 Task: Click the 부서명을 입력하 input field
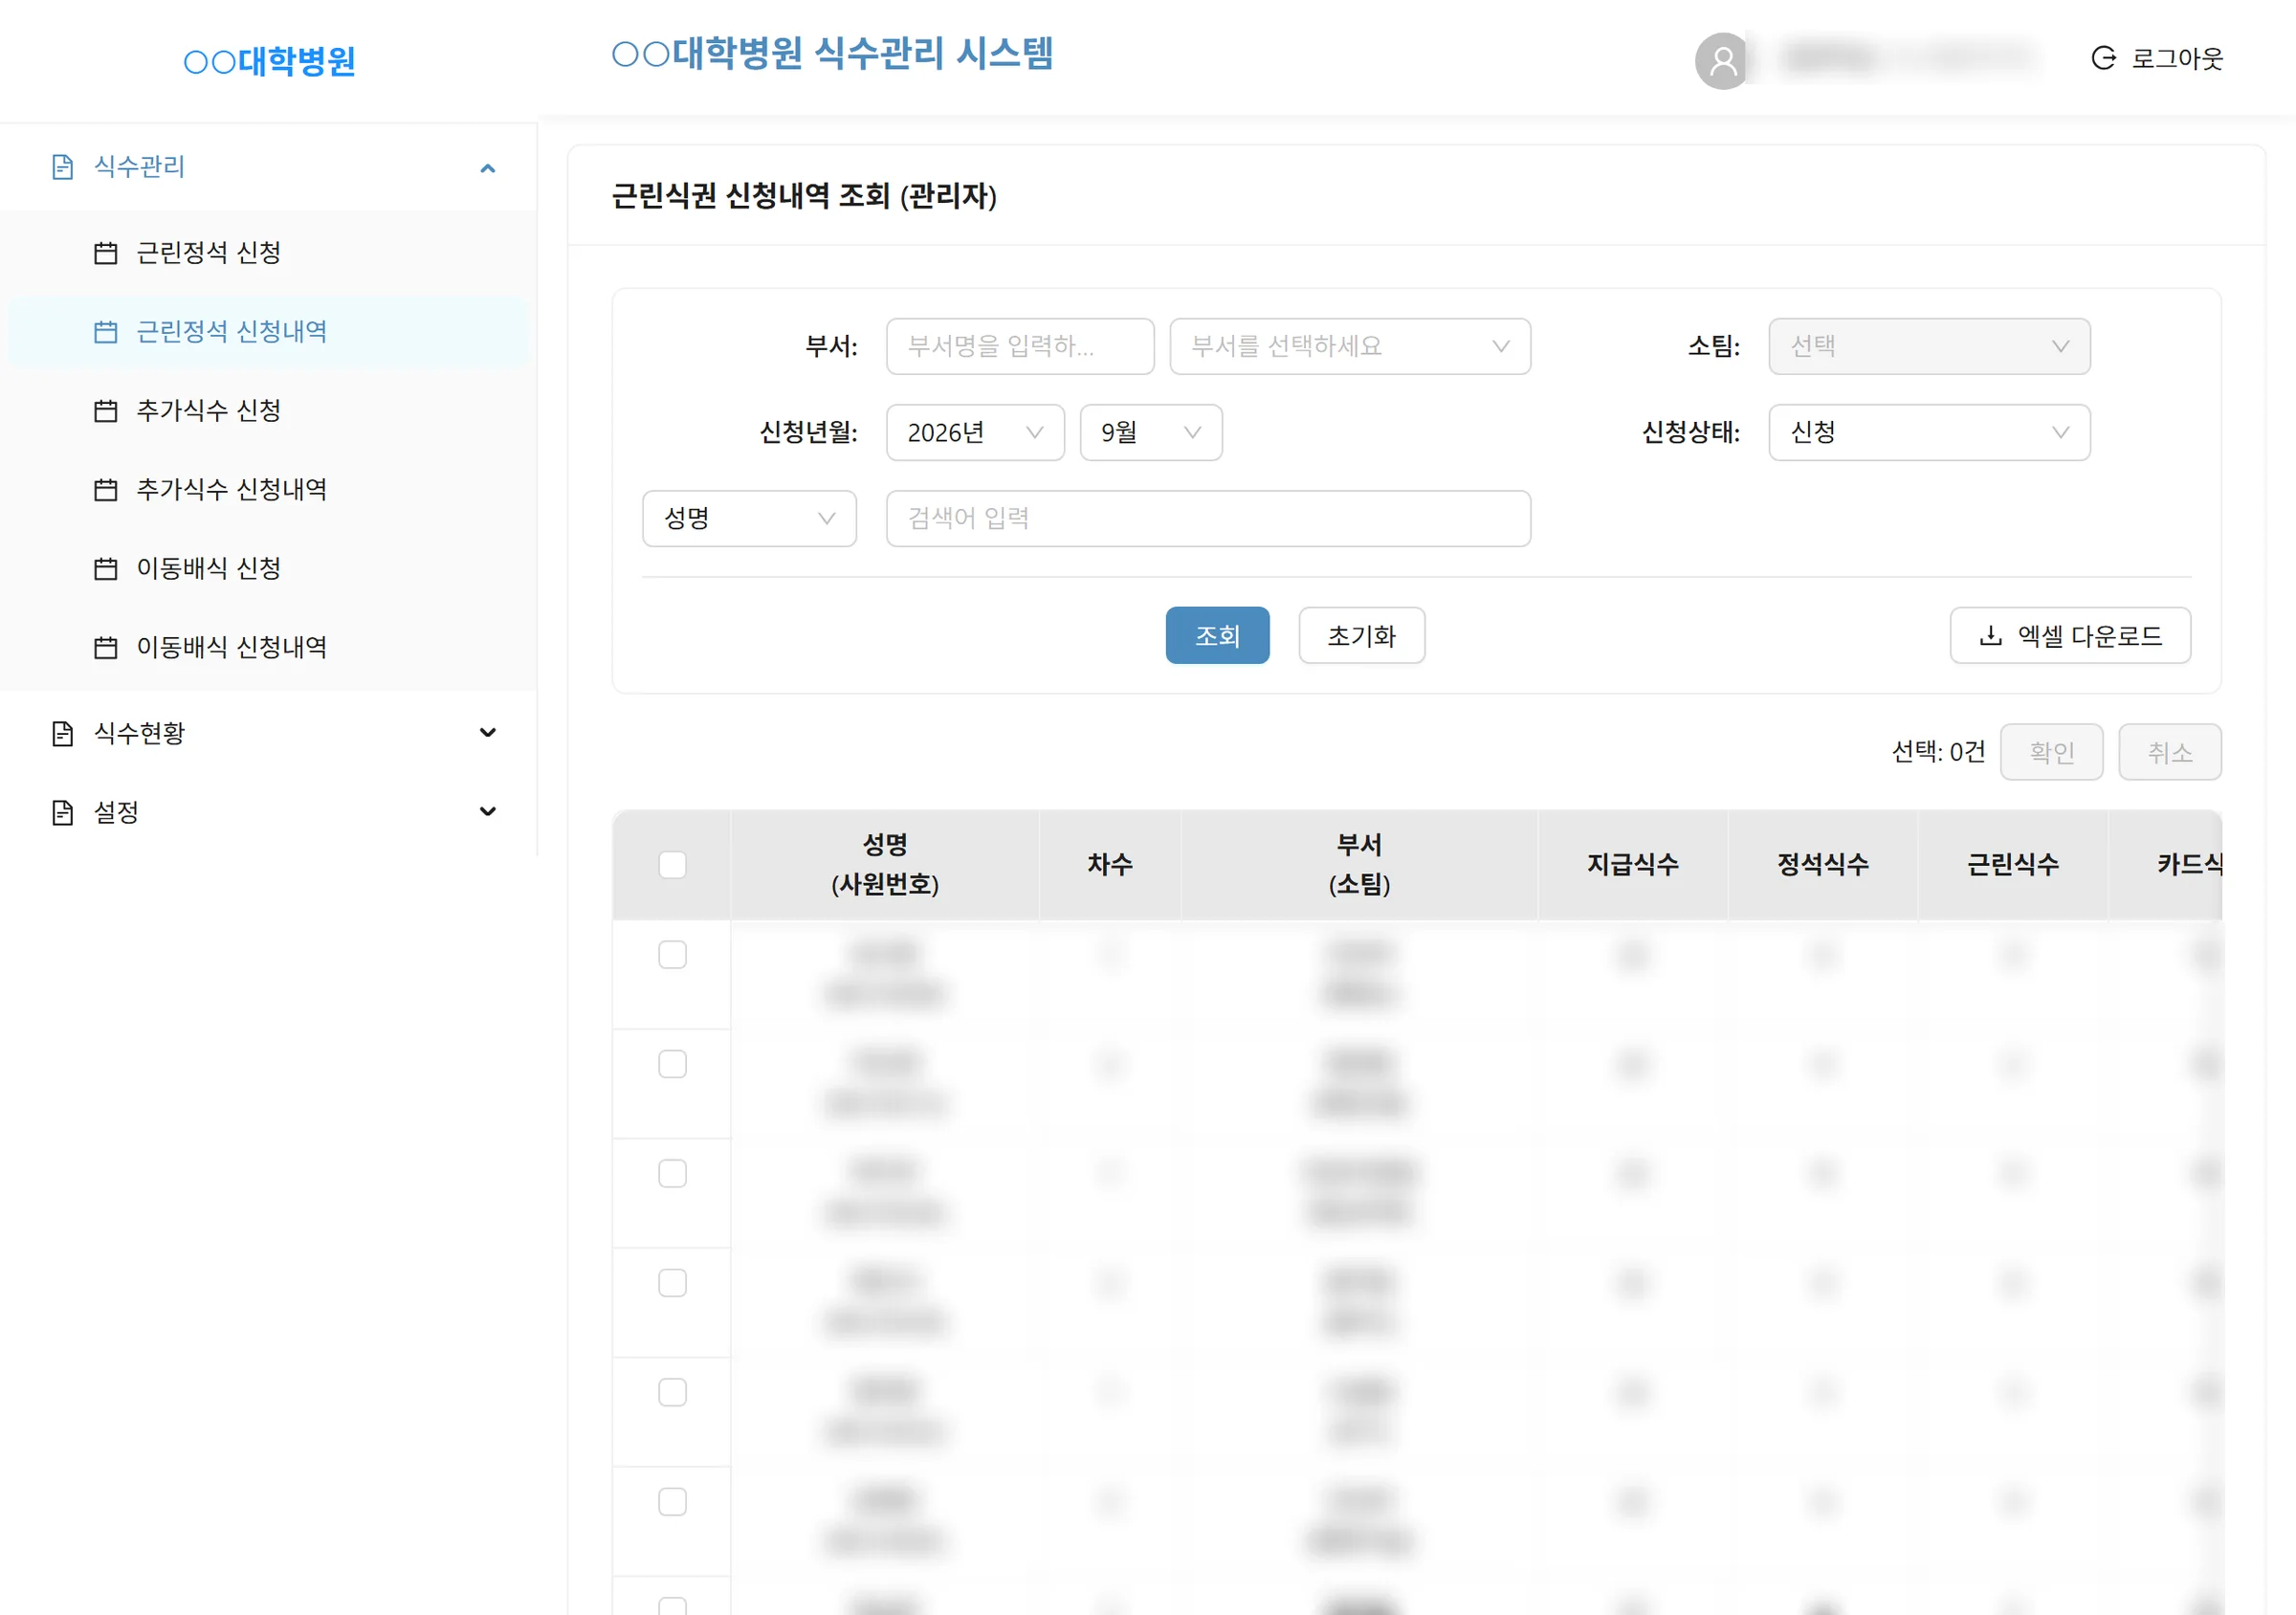(1020, 347)
